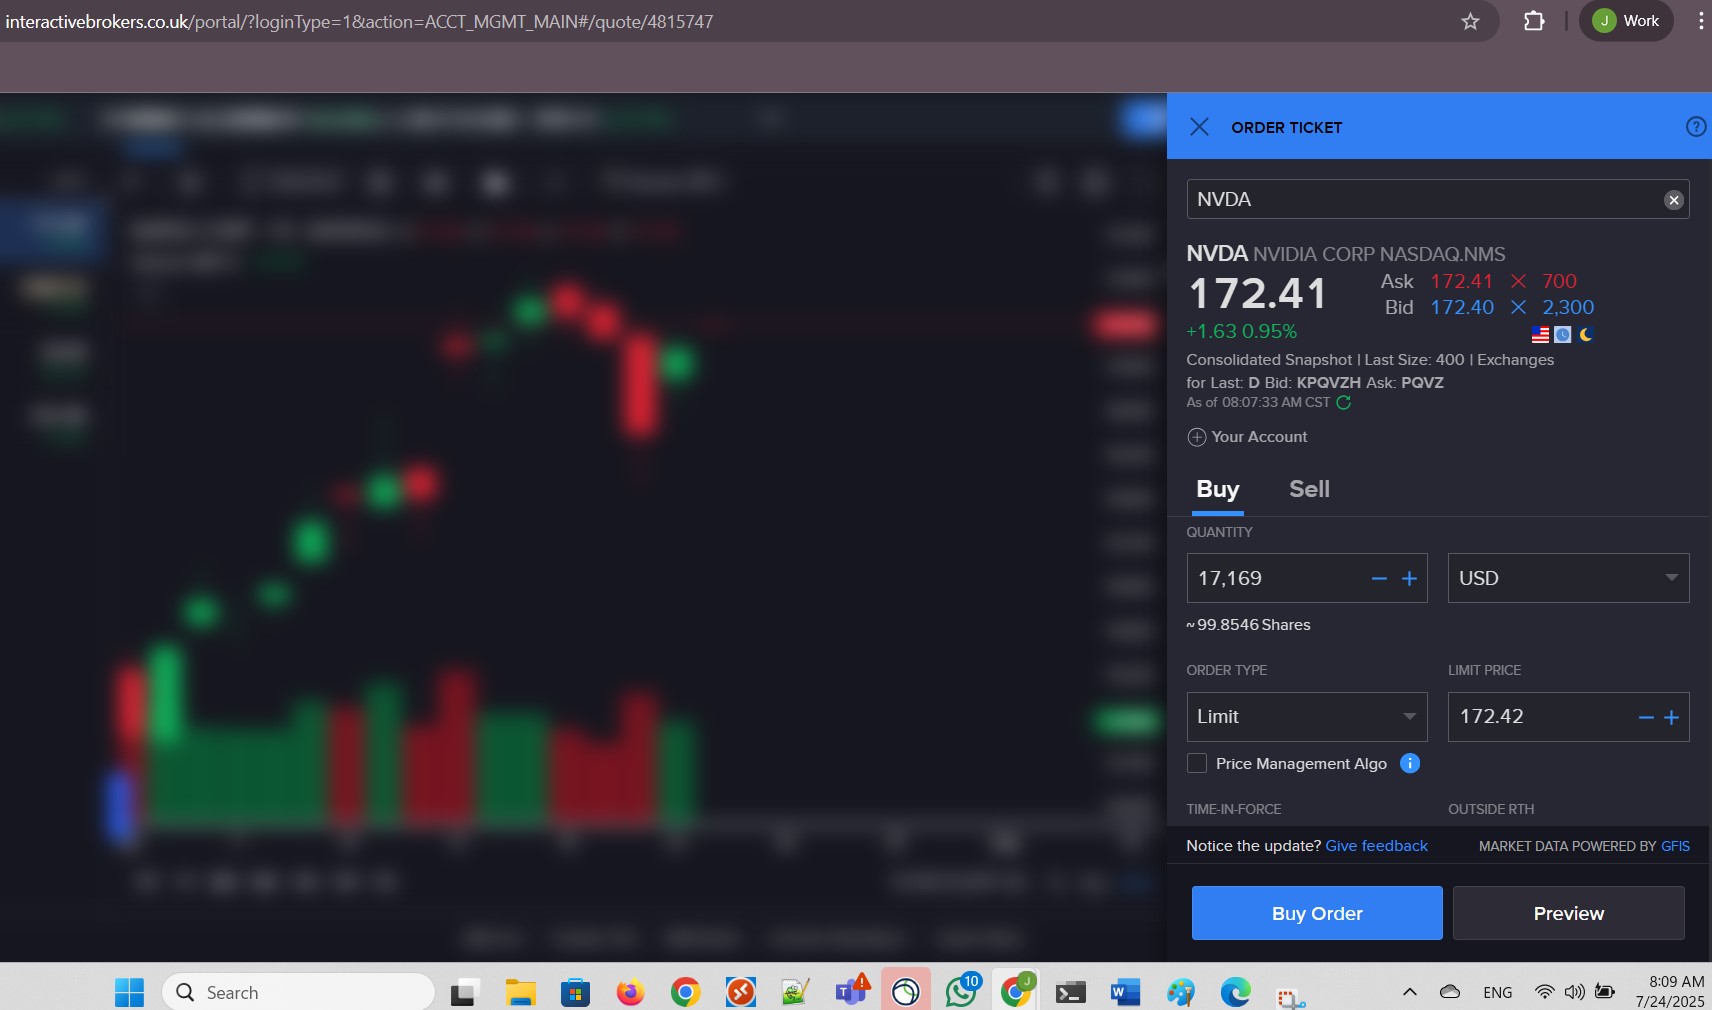Click the Preview button

(1568, 913)
